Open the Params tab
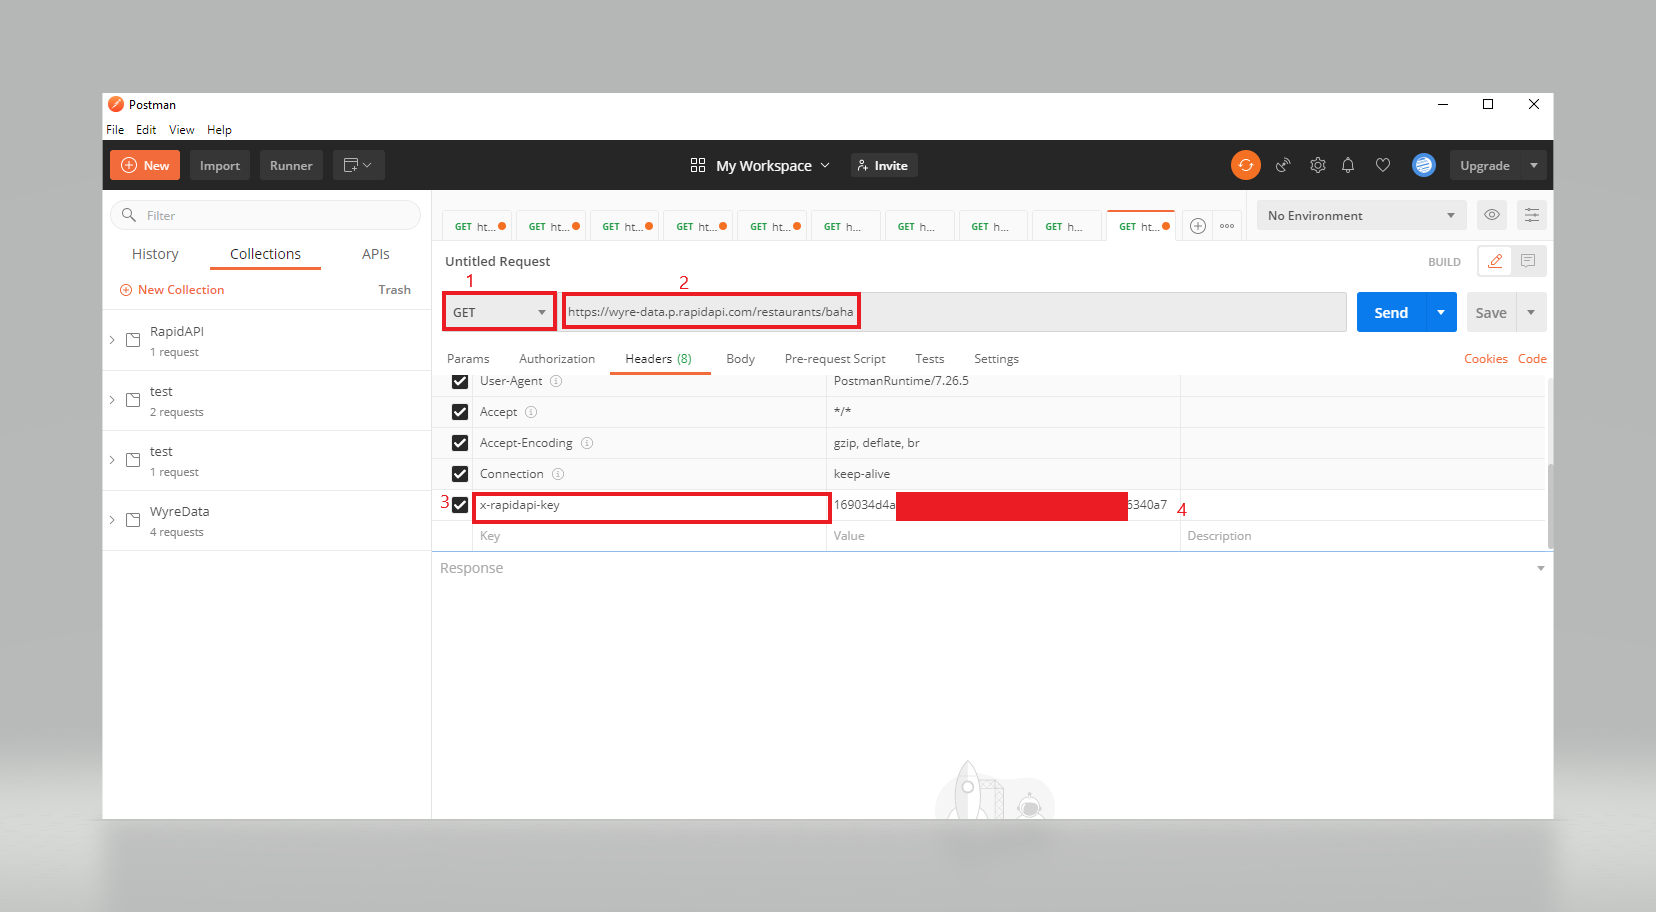 point(468,359)
